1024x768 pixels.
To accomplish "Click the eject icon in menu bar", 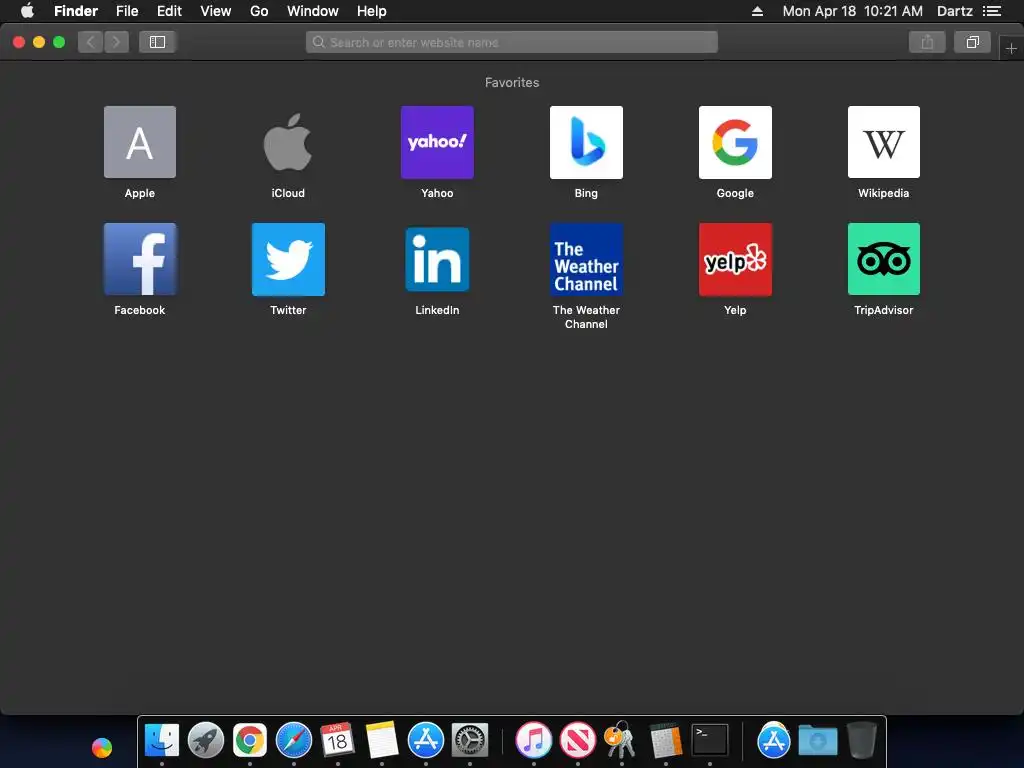I will (757, 11).
